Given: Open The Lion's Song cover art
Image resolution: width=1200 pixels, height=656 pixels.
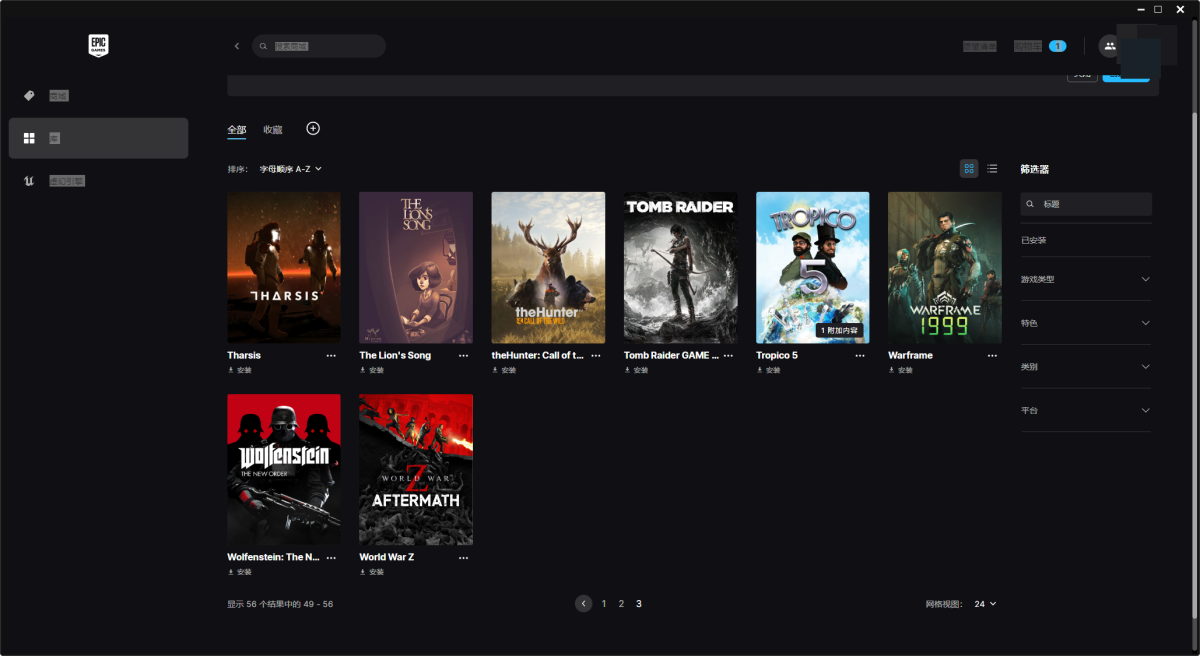Looking at the screenshot, I should [416, 267].
